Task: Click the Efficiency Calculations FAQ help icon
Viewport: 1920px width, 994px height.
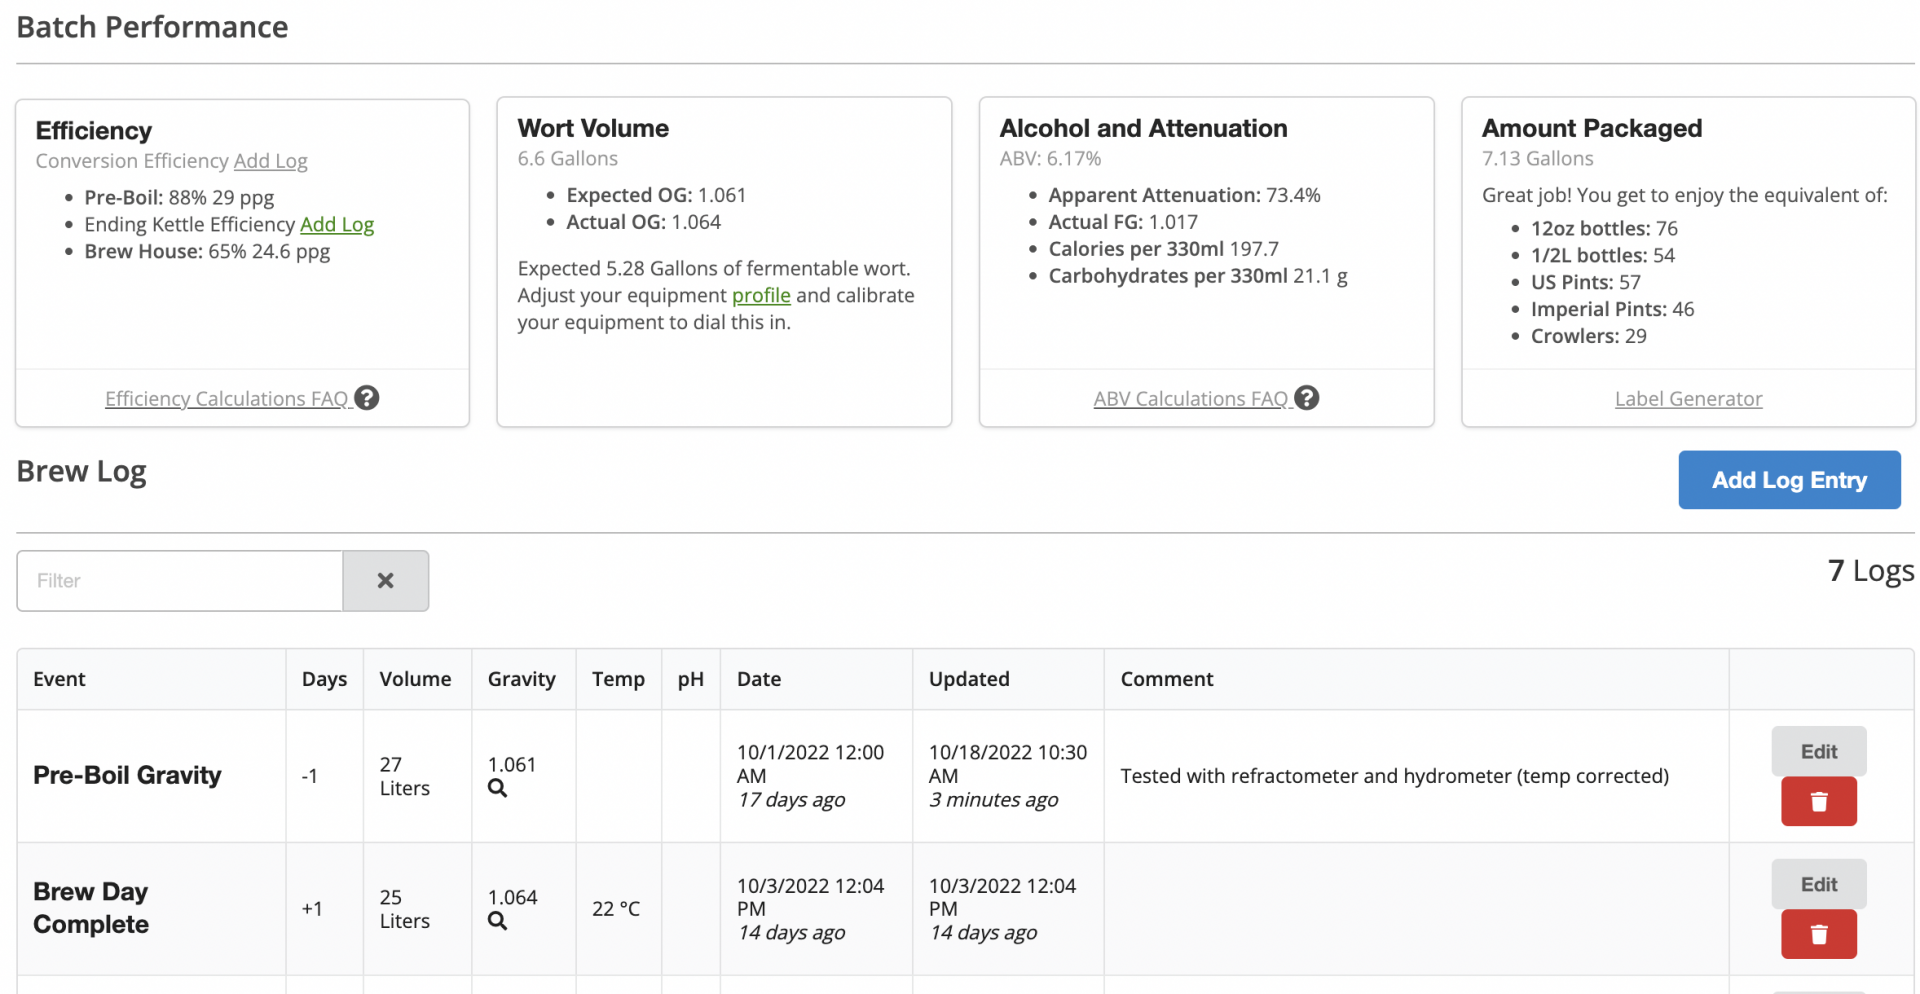Action: point(367,398)
